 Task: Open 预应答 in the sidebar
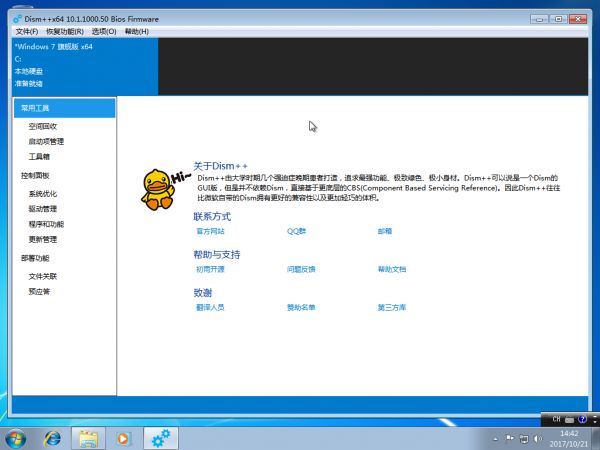(x=39, y=292)
